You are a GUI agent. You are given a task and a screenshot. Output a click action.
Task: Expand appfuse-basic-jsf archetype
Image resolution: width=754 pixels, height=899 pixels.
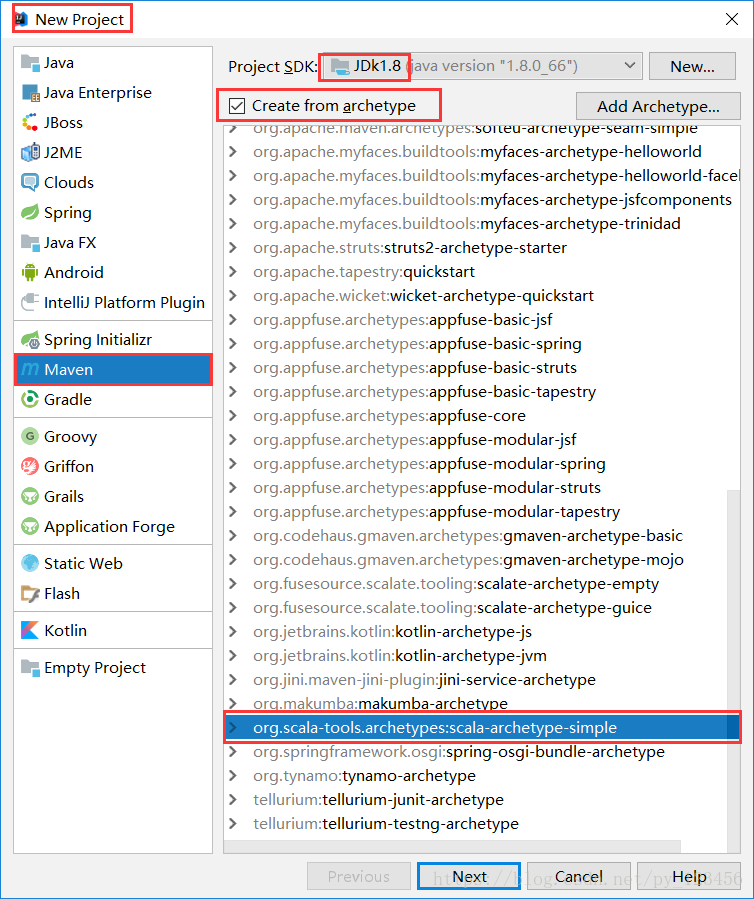[x=233, y=319]
